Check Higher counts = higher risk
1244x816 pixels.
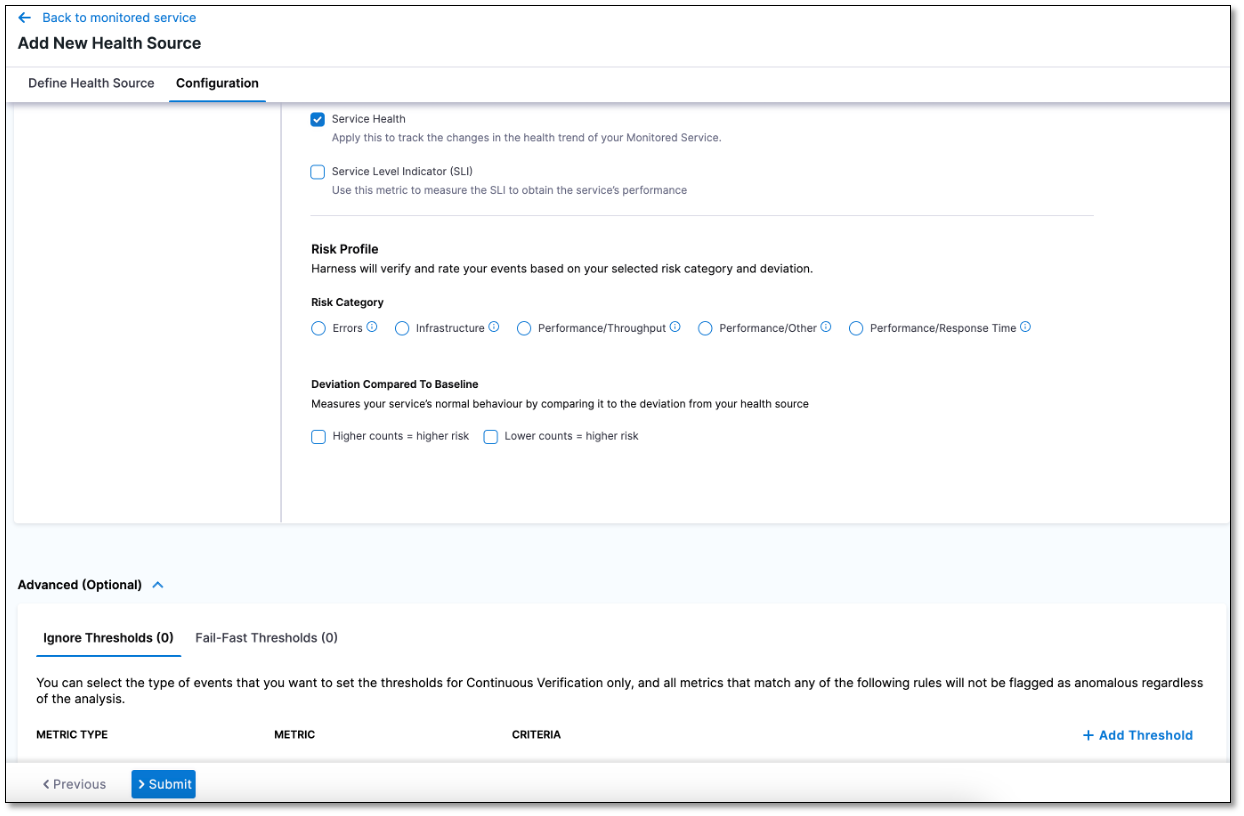(319, 437)
